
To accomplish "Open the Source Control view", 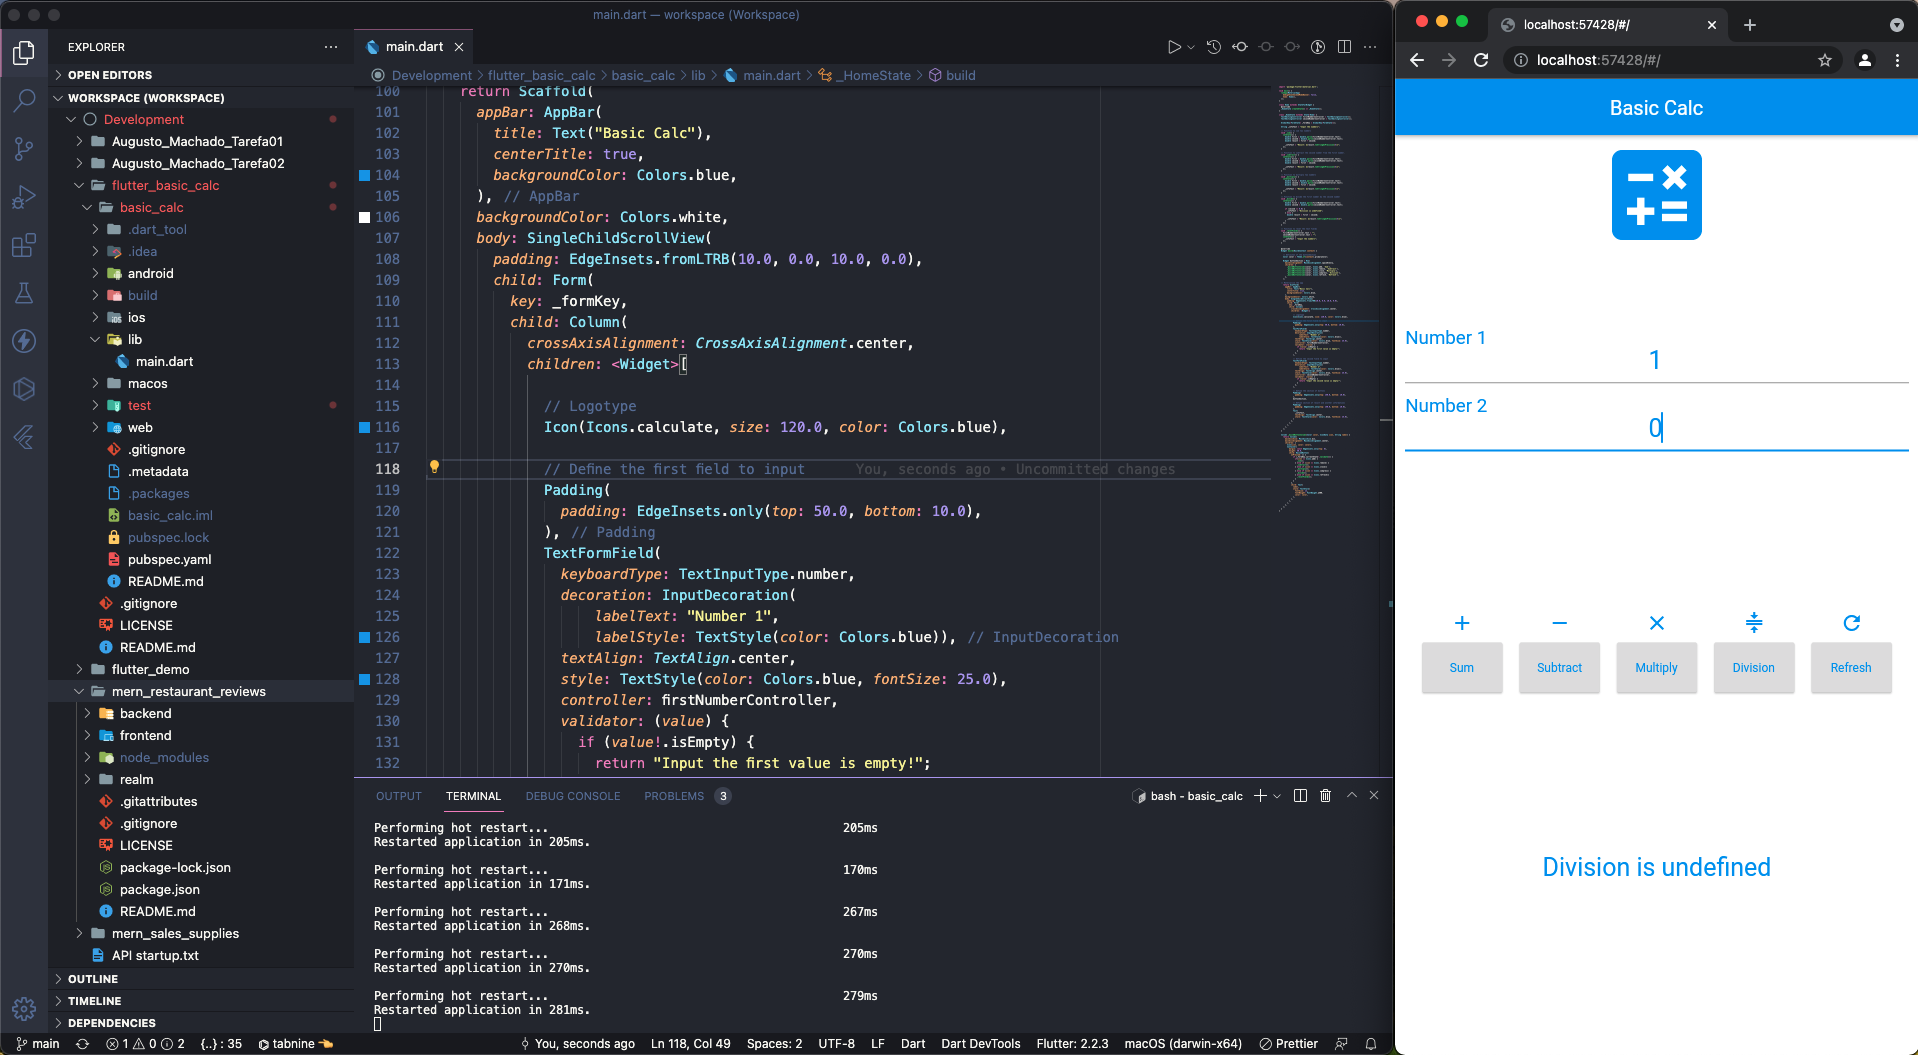I will 24,149.
